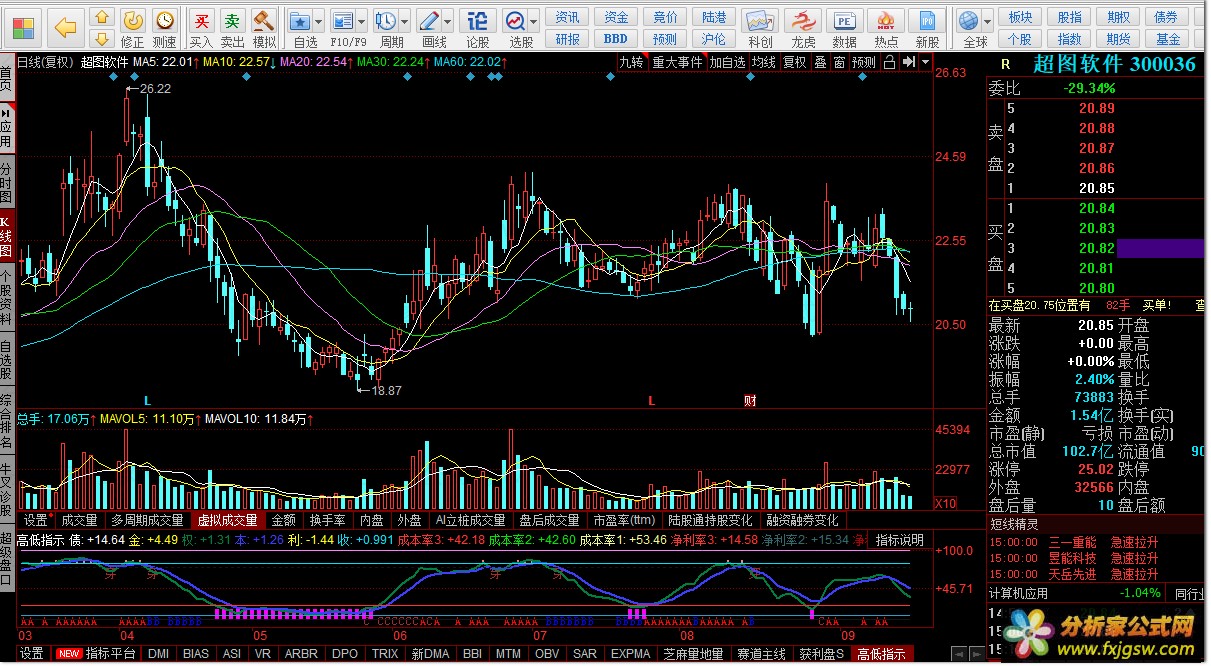Image resolution: width=1211 pixels, height=666 pixels.
Task: Click the 板块 sectors button
Action: coord(1020,18)
